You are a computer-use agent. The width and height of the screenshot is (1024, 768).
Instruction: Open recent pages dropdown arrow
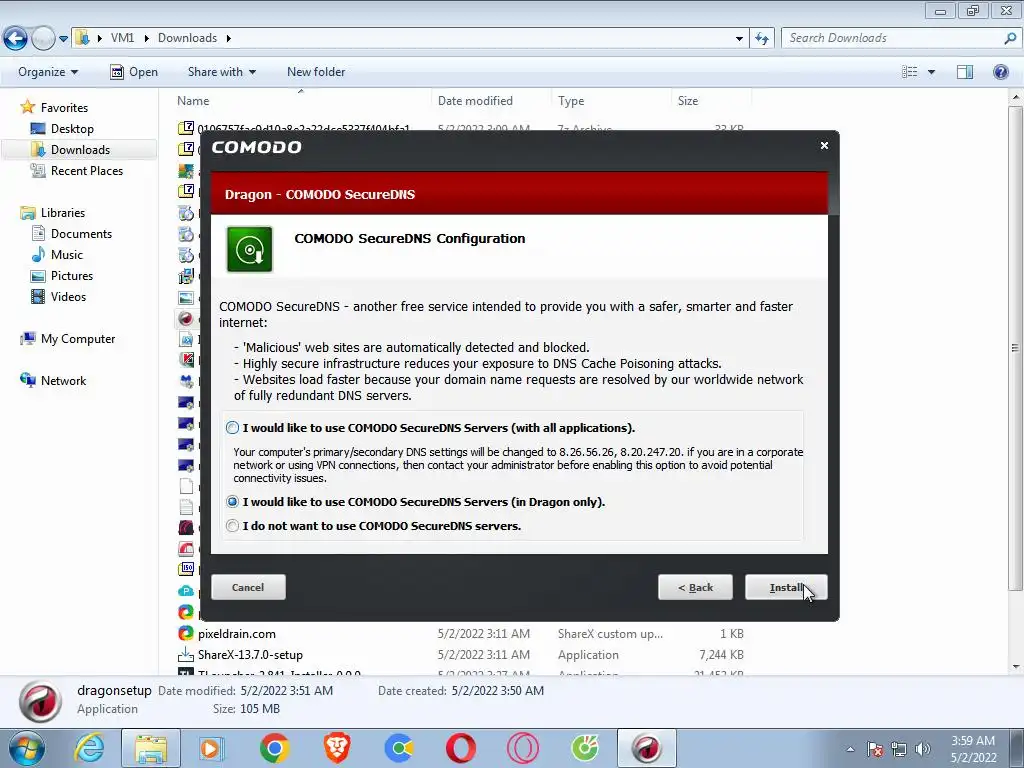(63, 39)
